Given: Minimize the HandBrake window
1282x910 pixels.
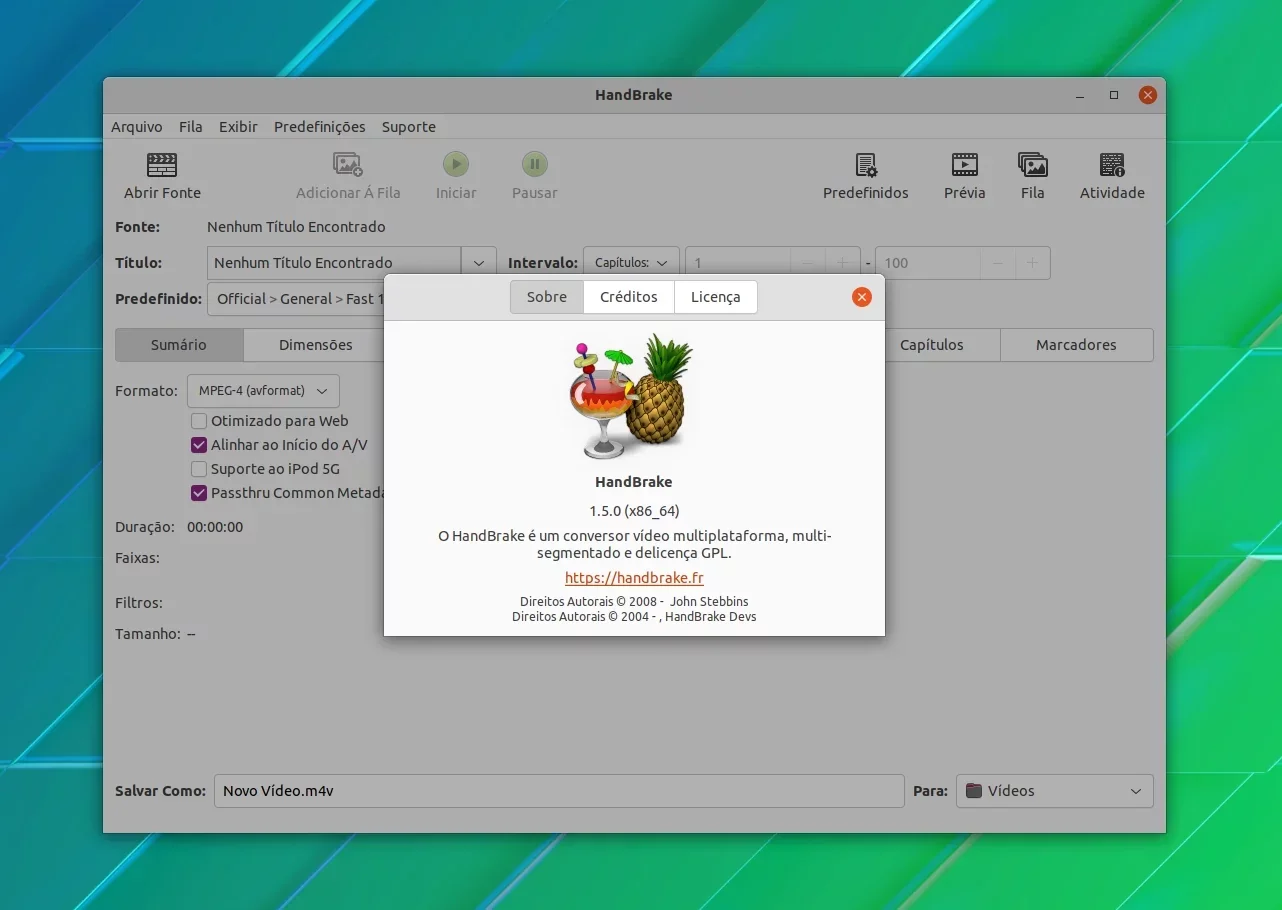Looking at the screenshot, I should (1080, 96).
